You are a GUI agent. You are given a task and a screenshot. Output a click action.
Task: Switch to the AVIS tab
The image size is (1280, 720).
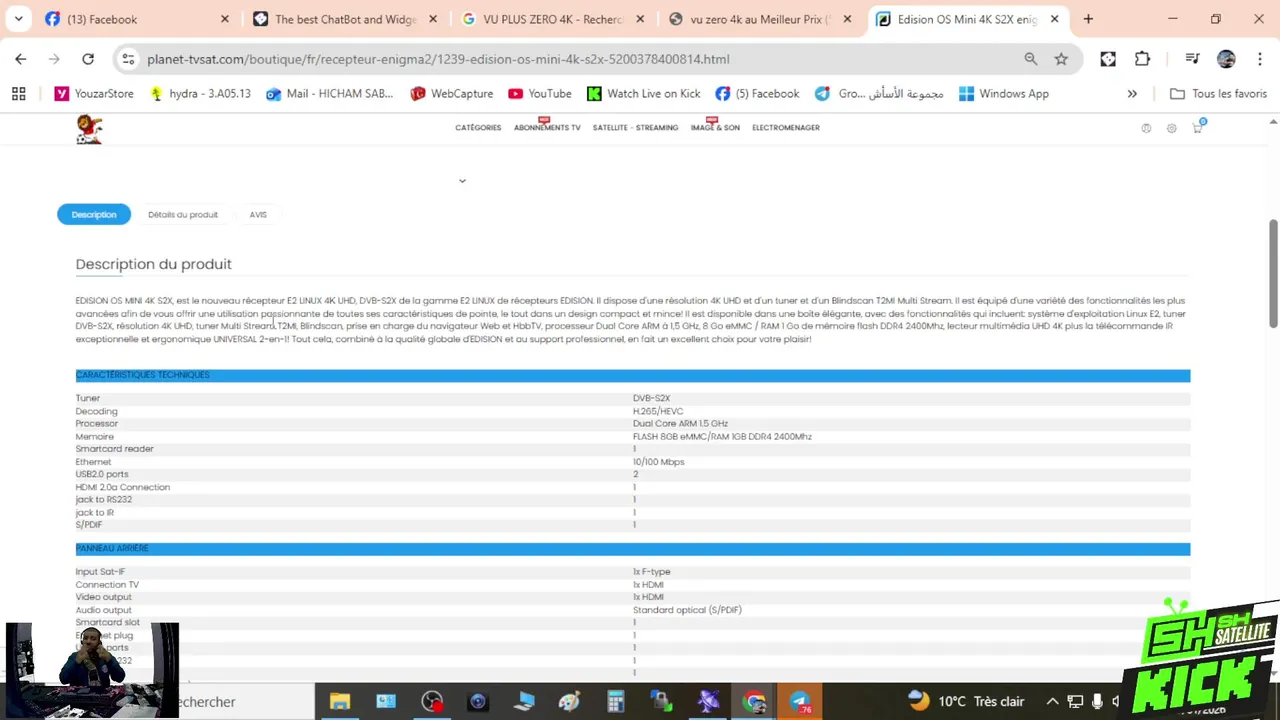(x=258, y=214)
